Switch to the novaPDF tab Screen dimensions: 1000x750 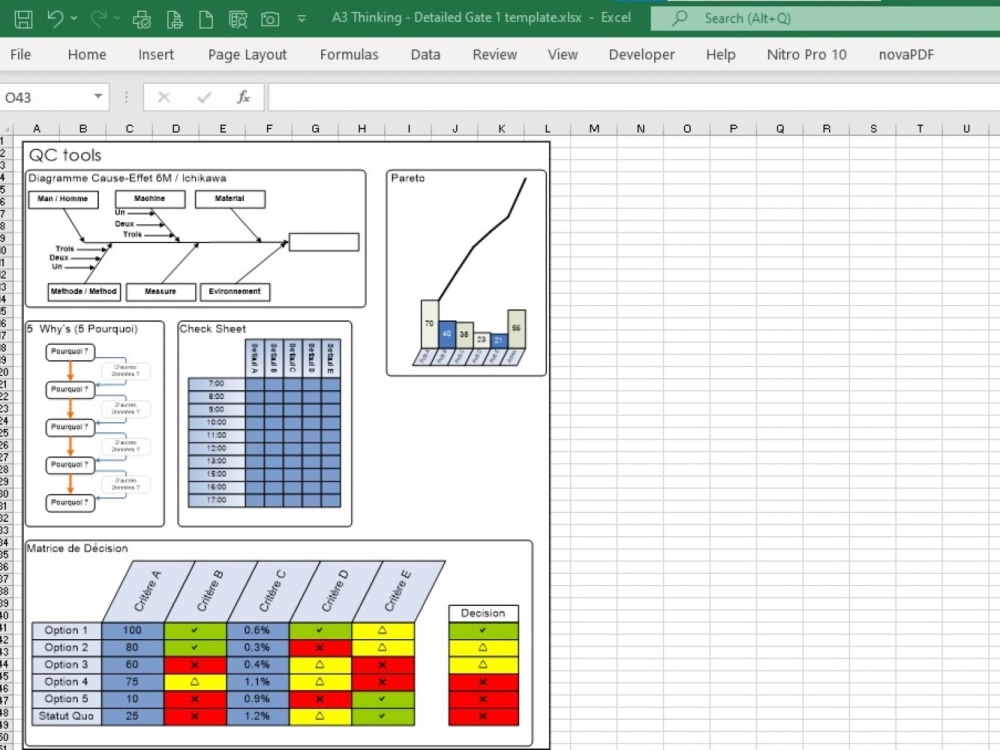[906, 55]
